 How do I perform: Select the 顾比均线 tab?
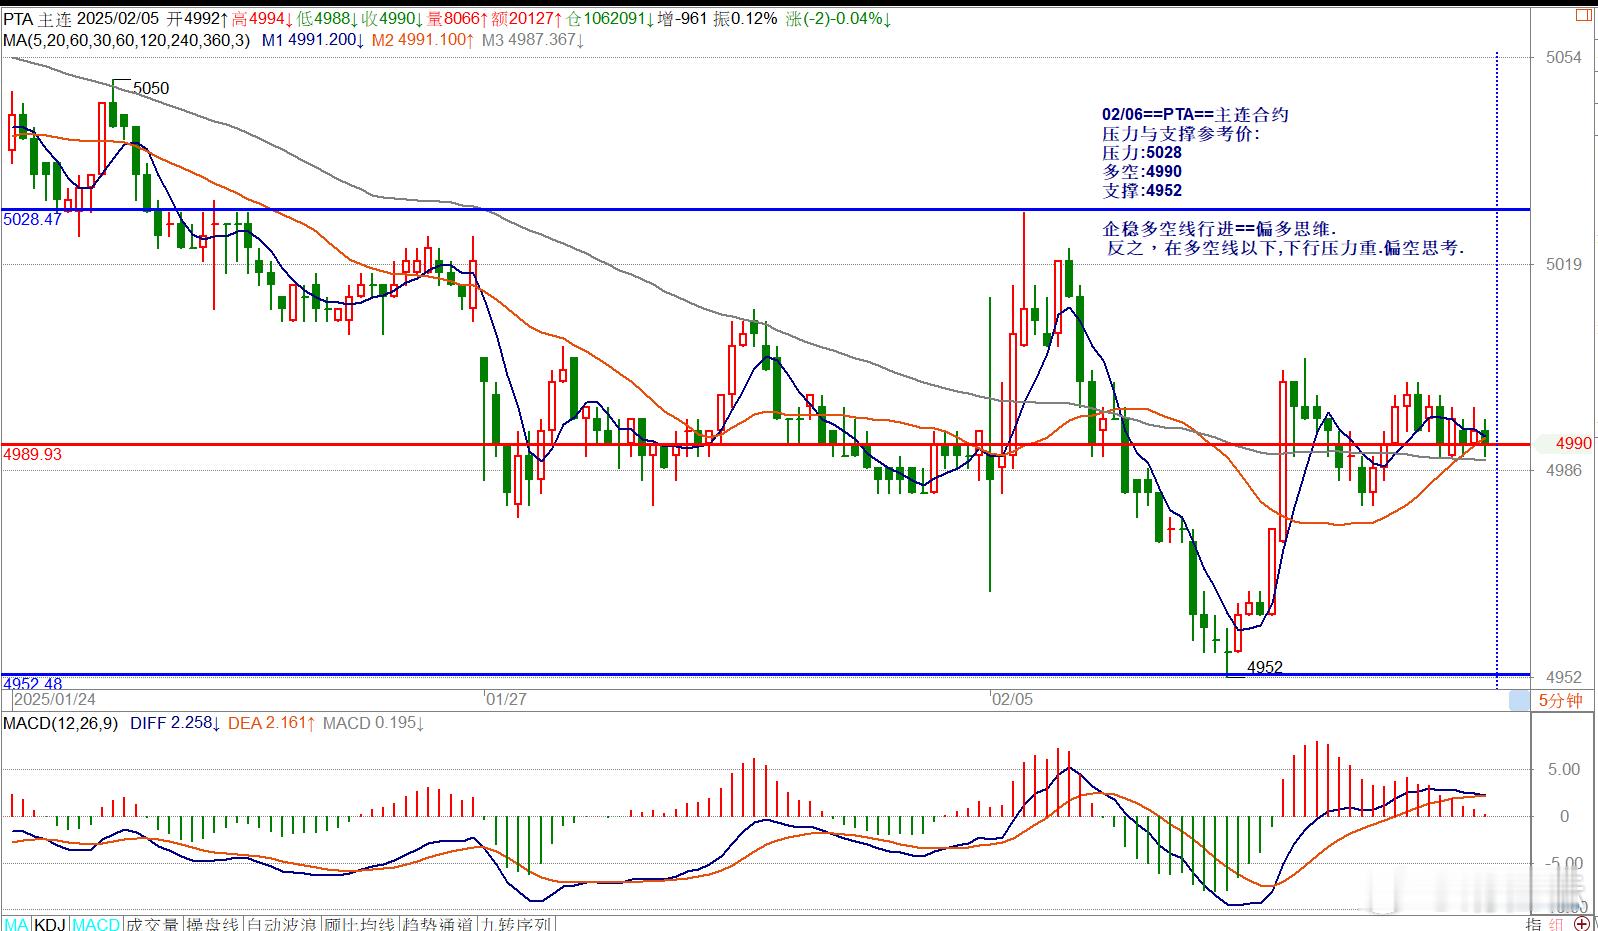click(359, 924)
